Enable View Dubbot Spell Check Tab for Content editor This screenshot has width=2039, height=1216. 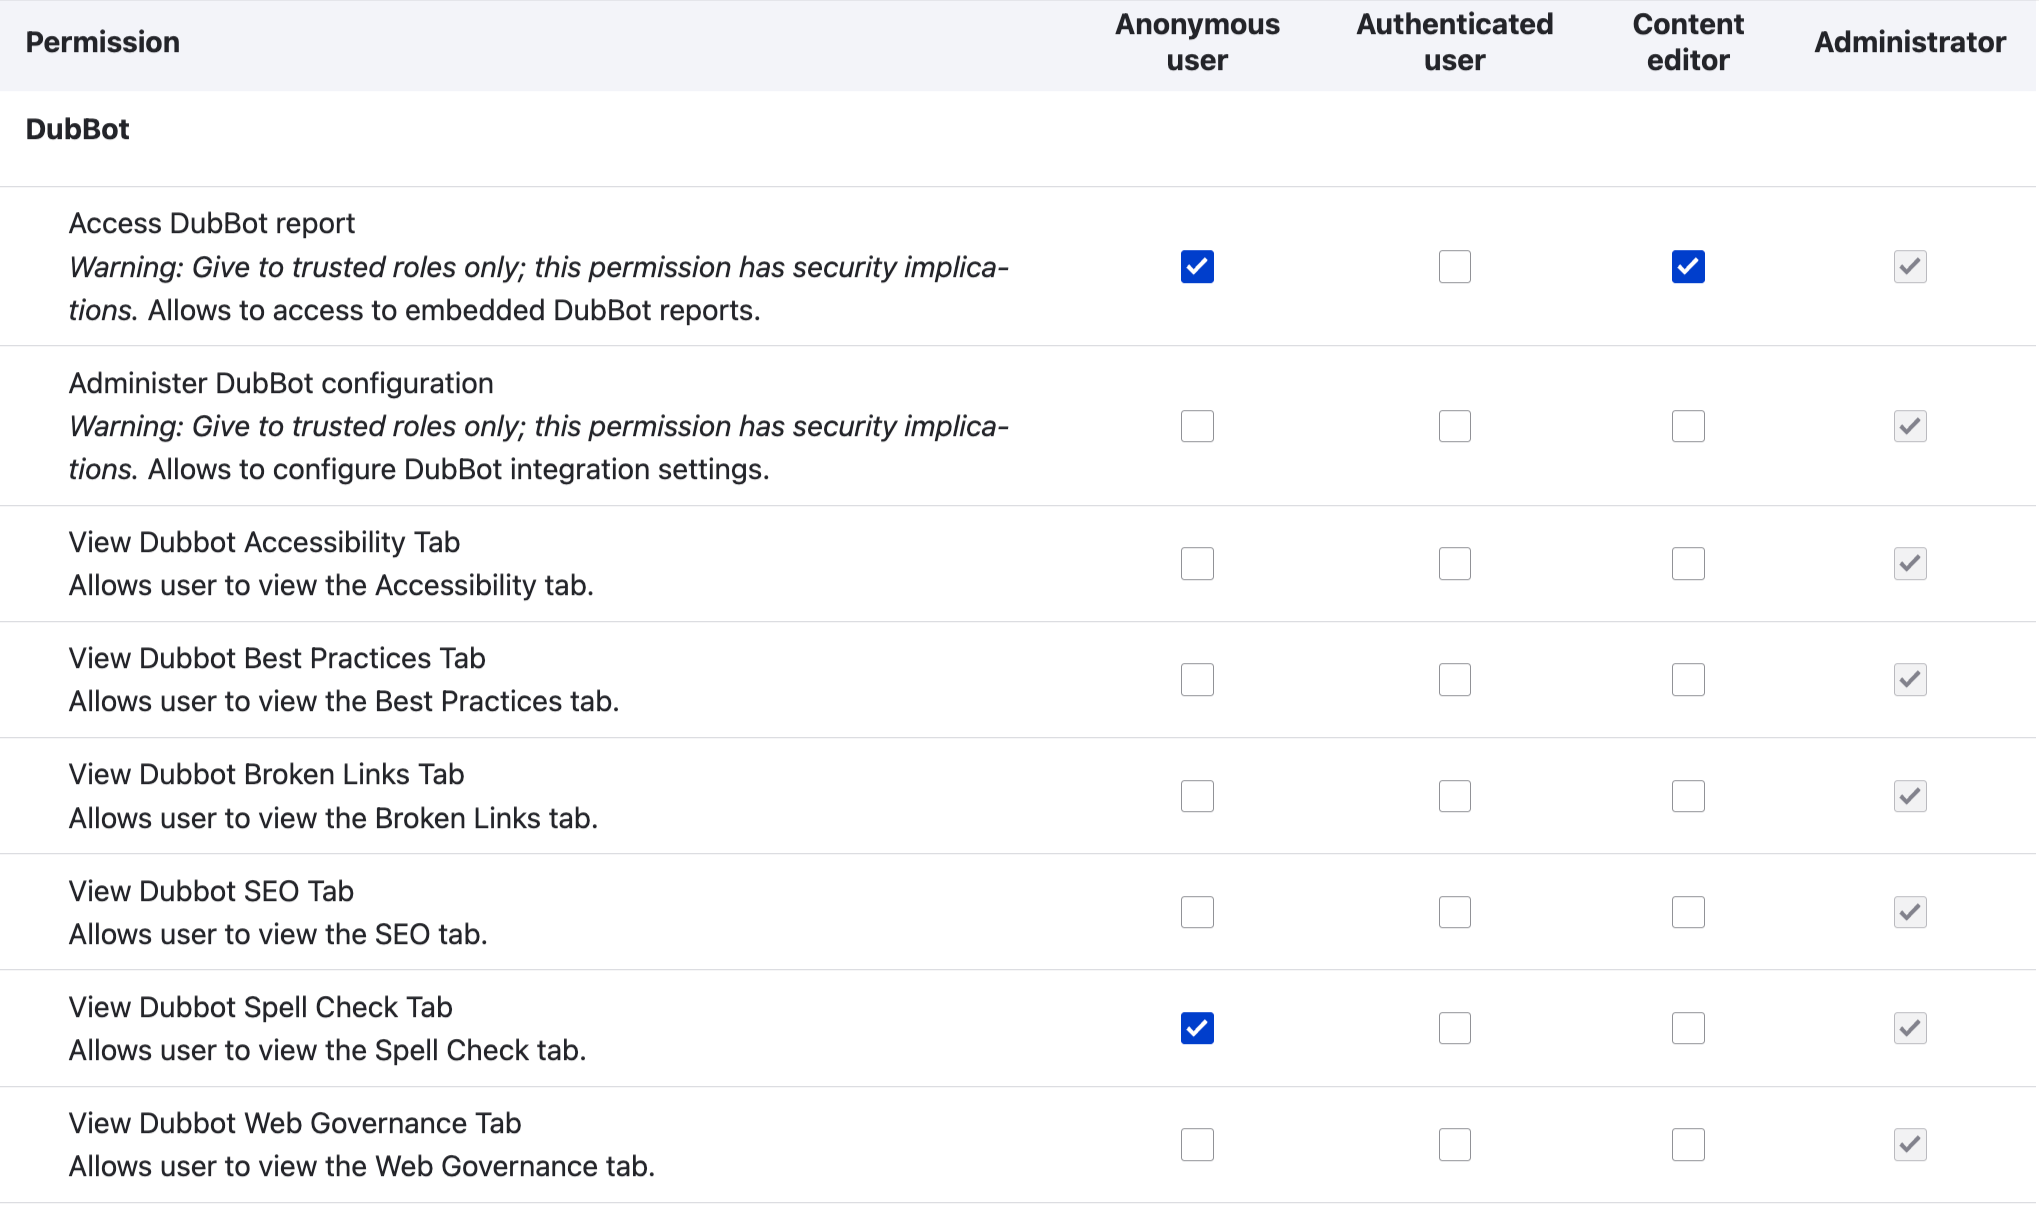1688,1027
